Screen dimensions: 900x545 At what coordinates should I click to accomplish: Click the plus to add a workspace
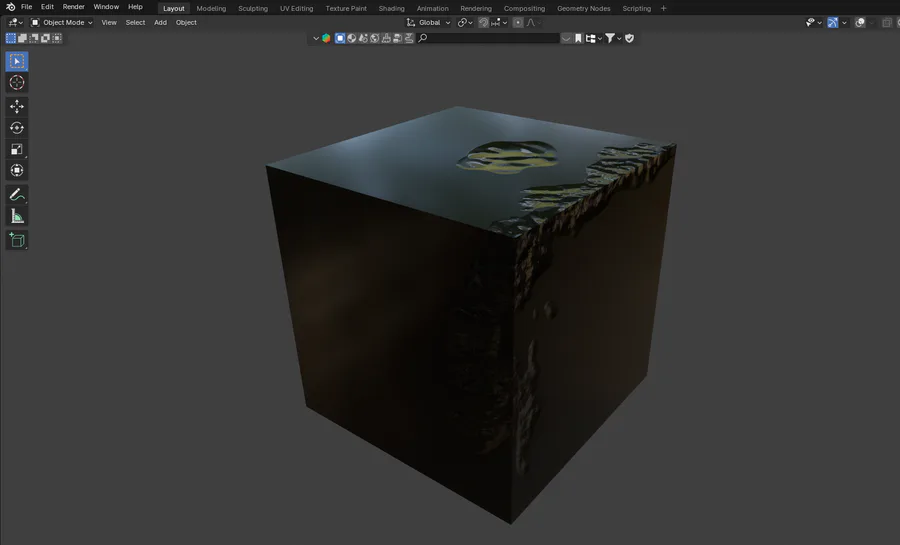tap(664, 8)
